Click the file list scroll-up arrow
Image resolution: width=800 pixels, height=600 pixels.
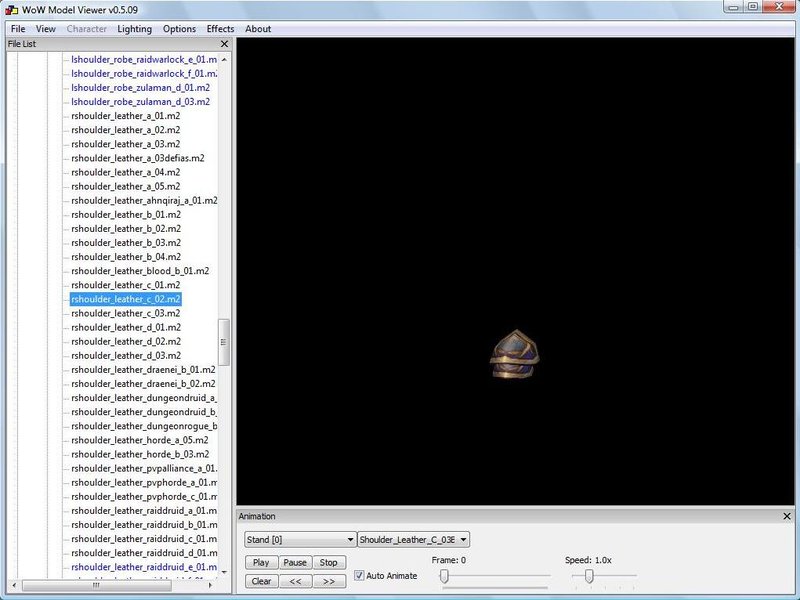[x=224, y=59]
